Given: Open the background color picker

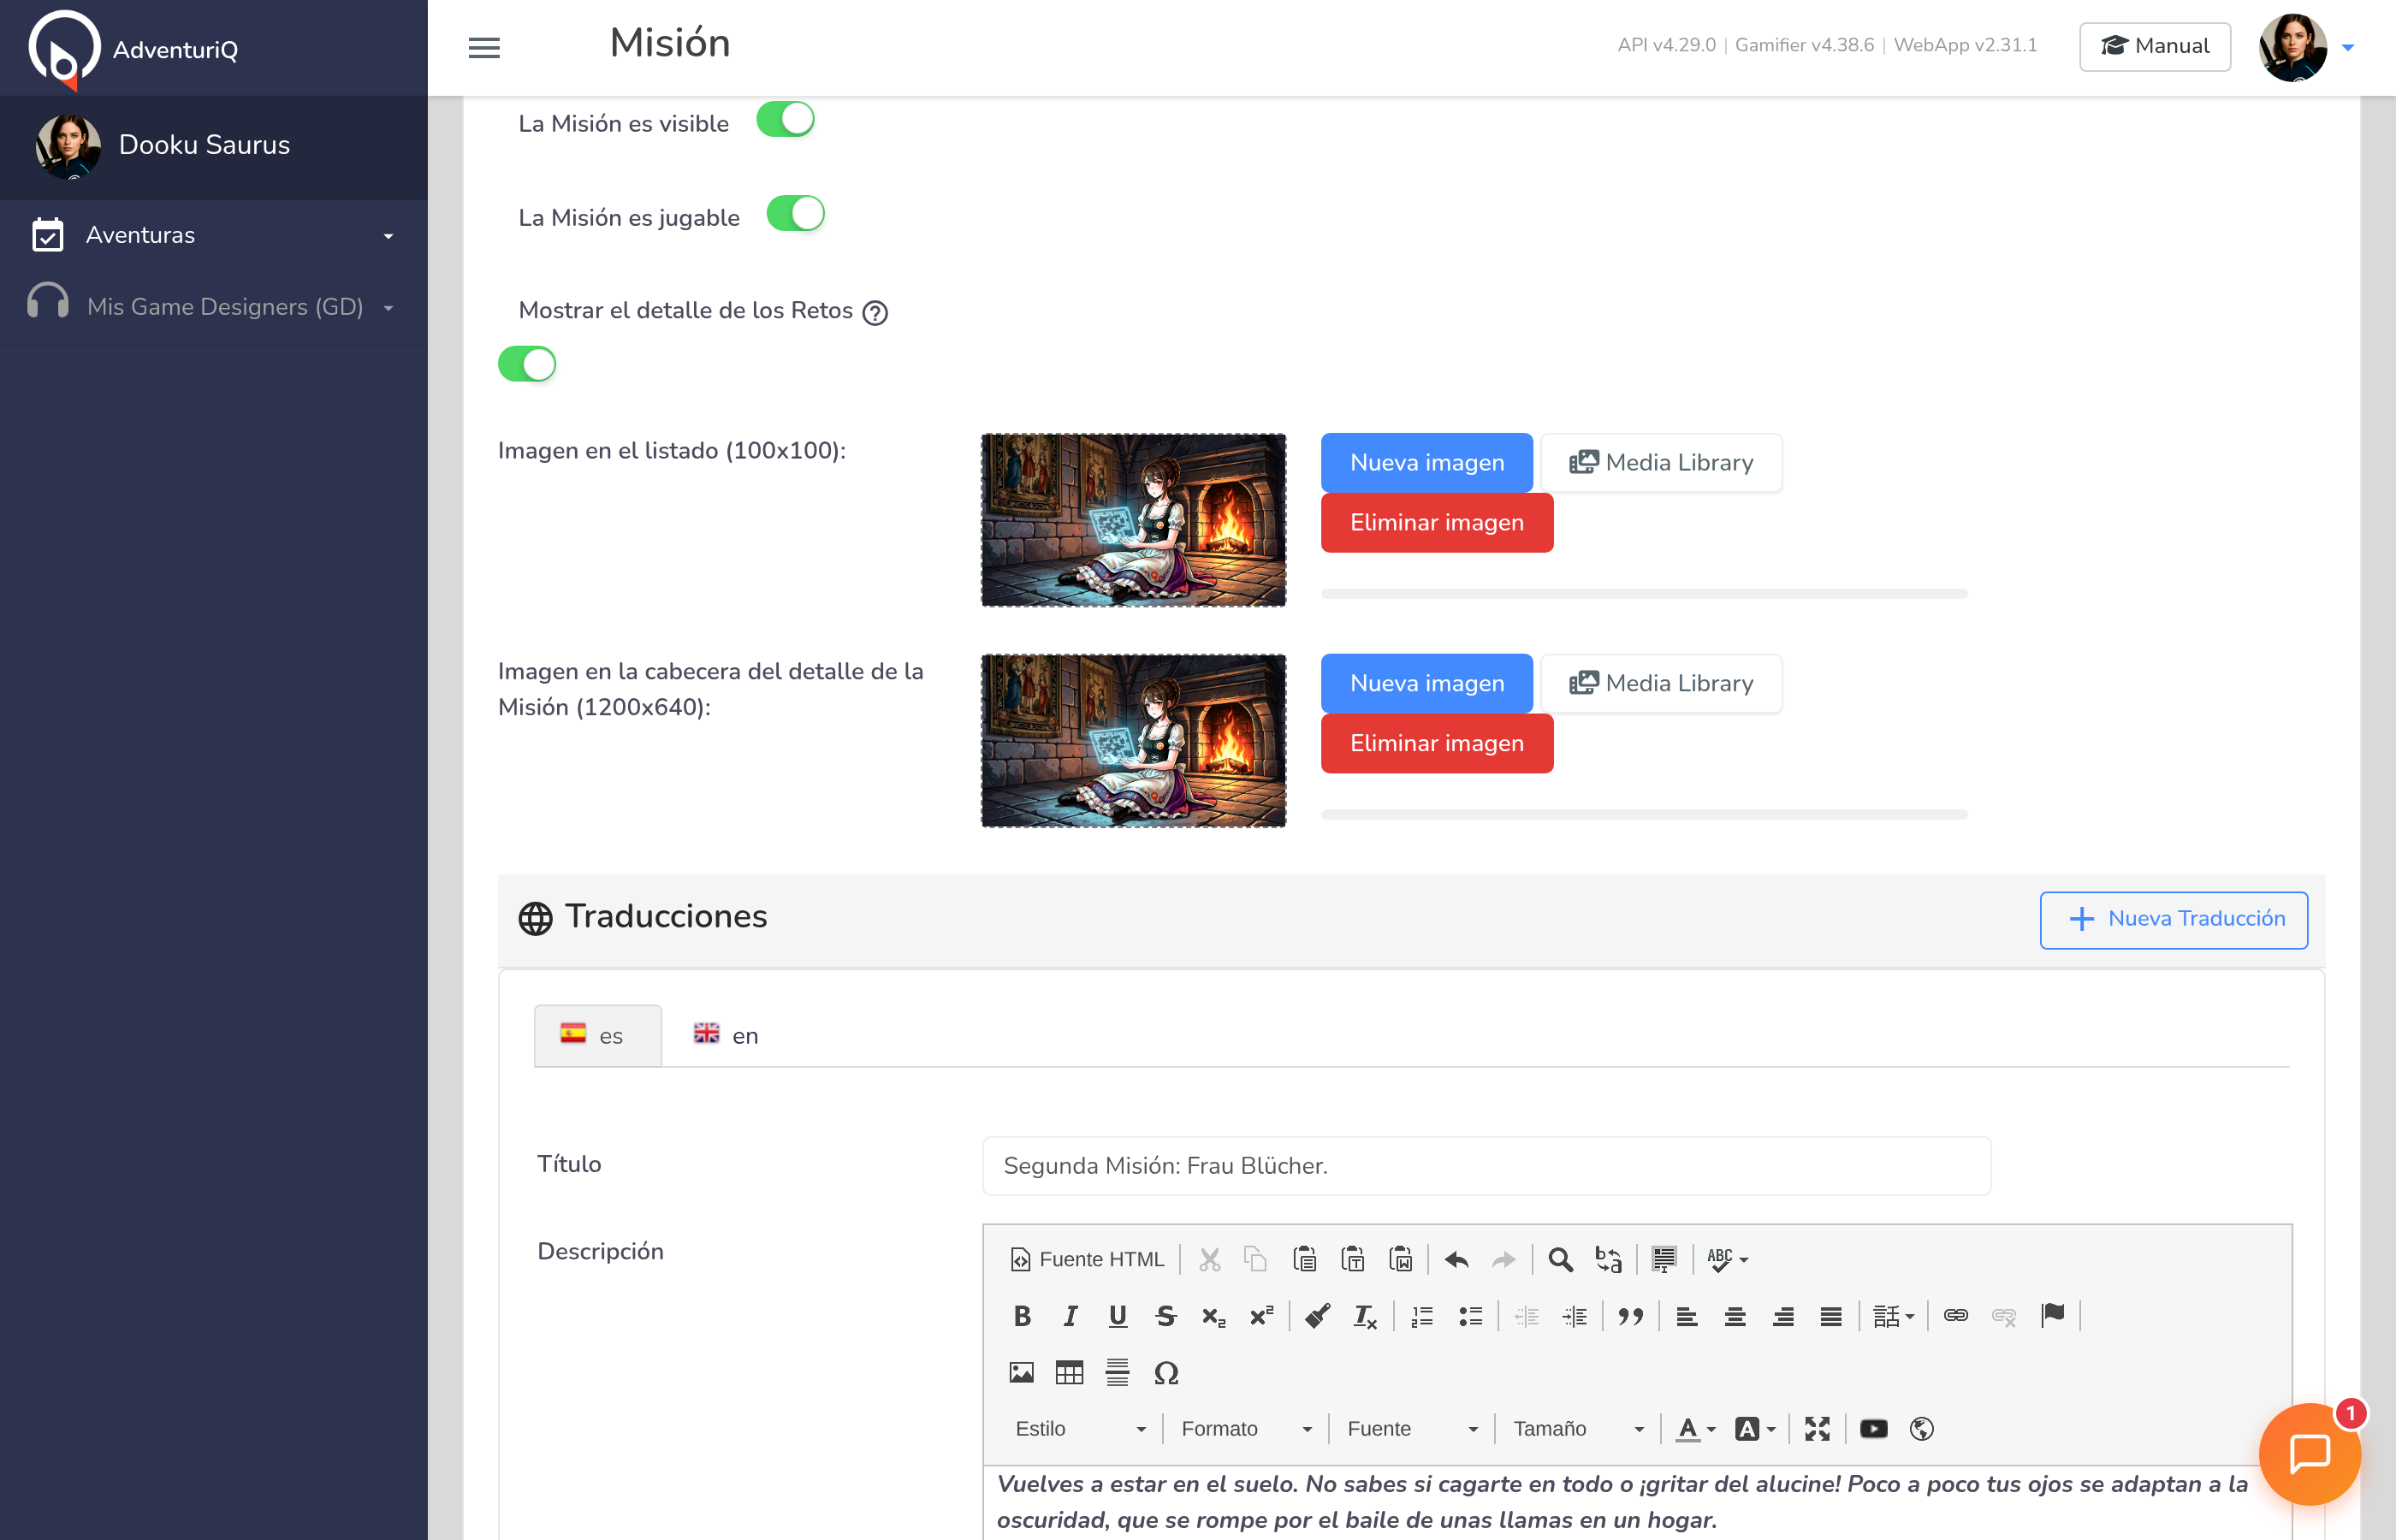Looking at the screenshot, I should click(1756, 1429).
